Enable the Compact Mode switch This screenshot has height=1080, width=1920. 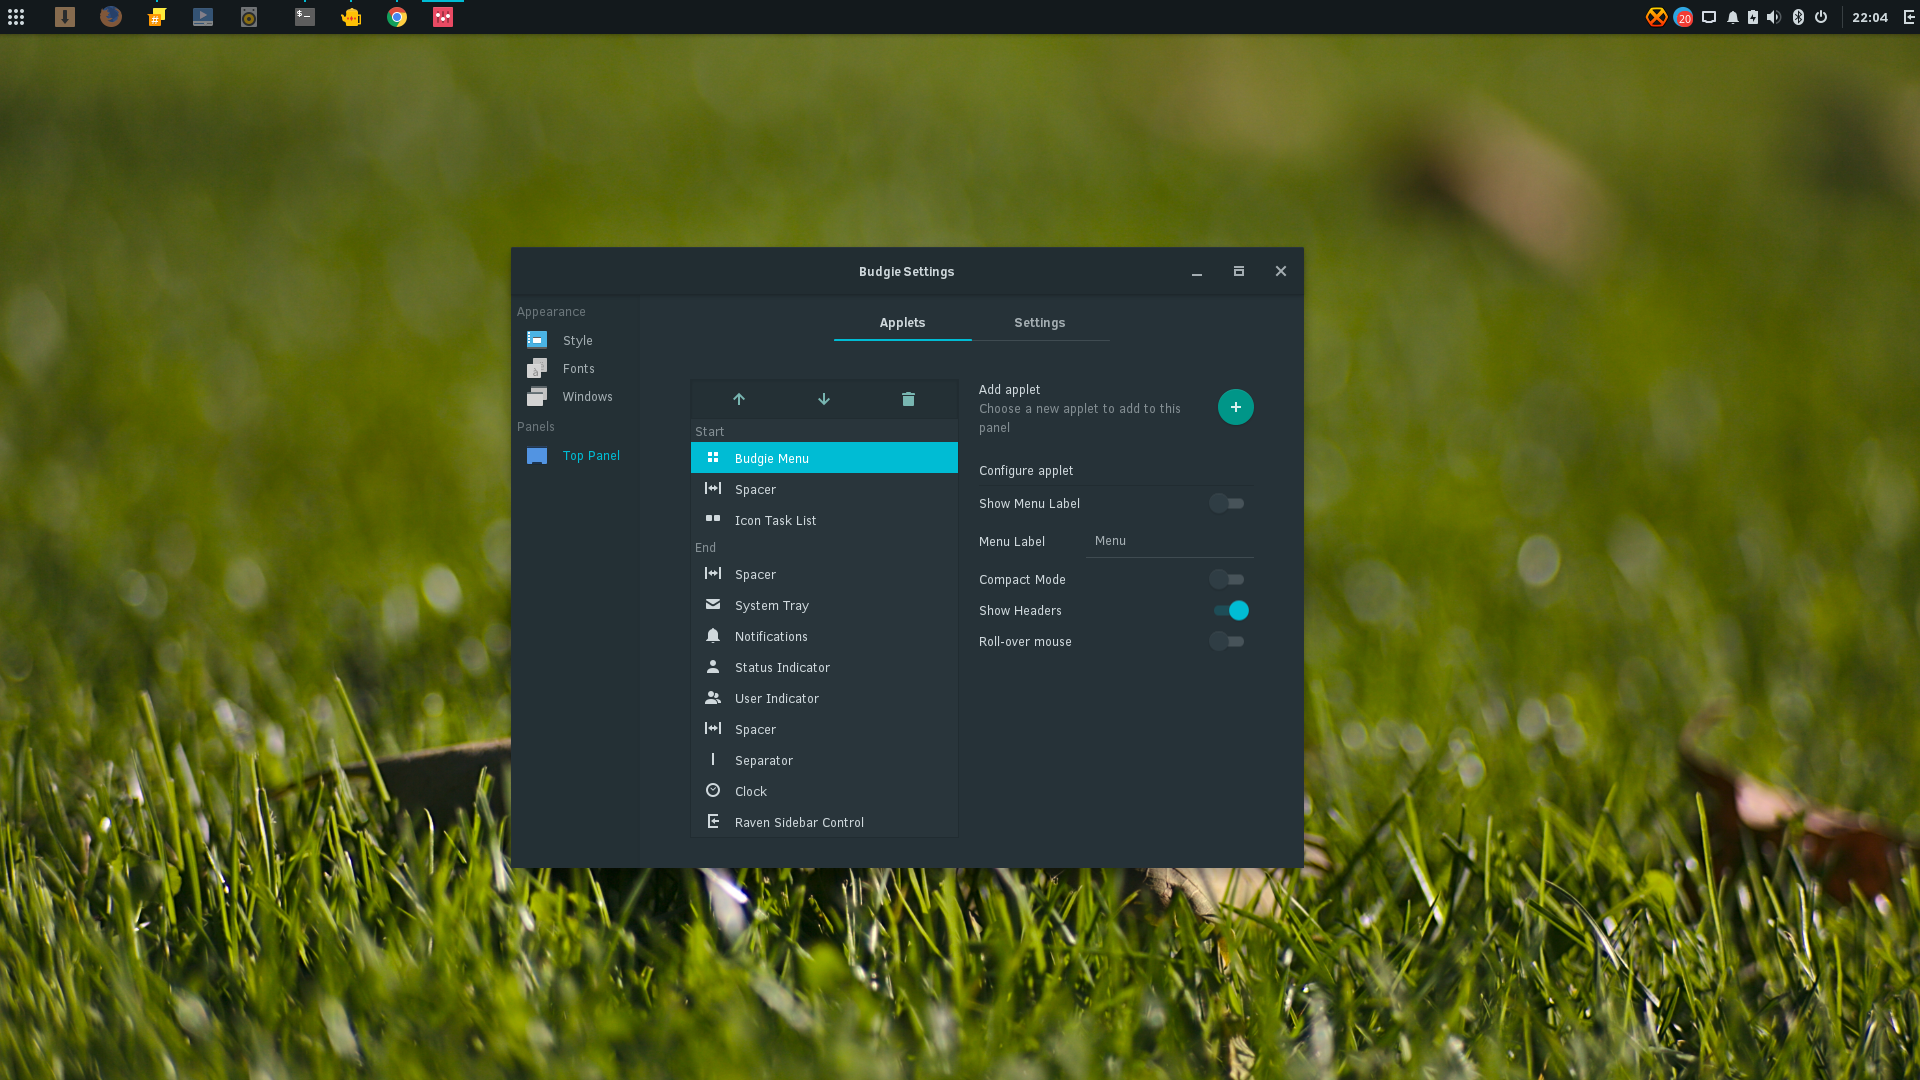[x=1228, y=579]
